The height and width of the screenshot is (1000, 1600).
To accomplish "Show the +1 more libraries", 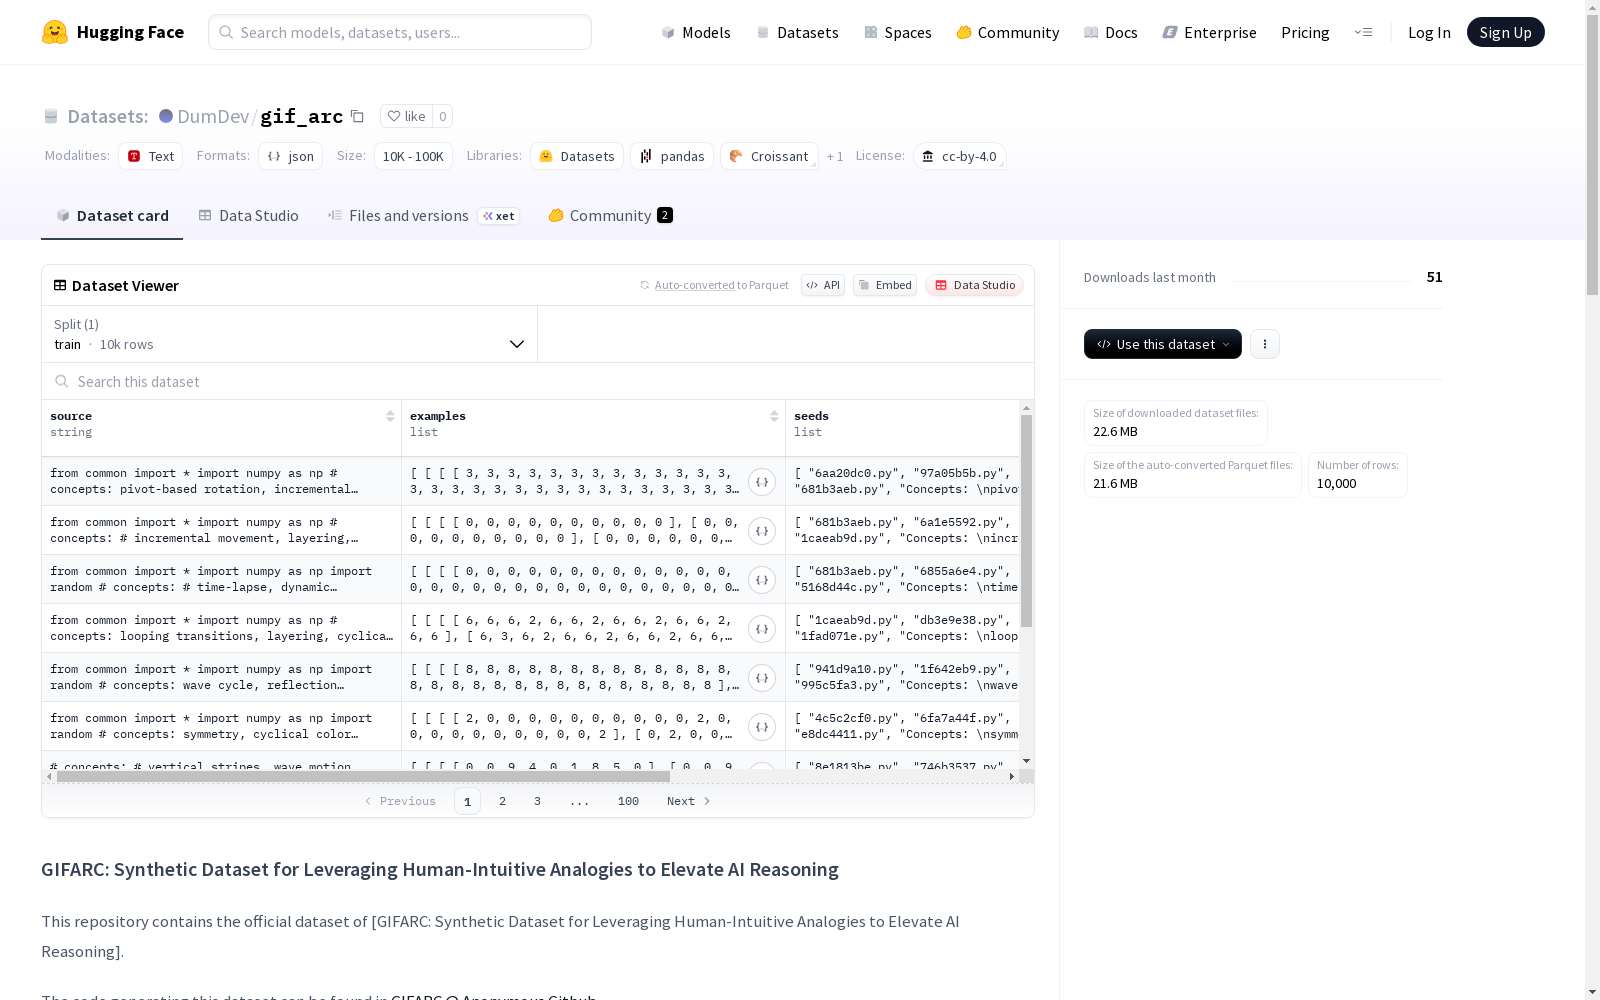I will 835,156.
